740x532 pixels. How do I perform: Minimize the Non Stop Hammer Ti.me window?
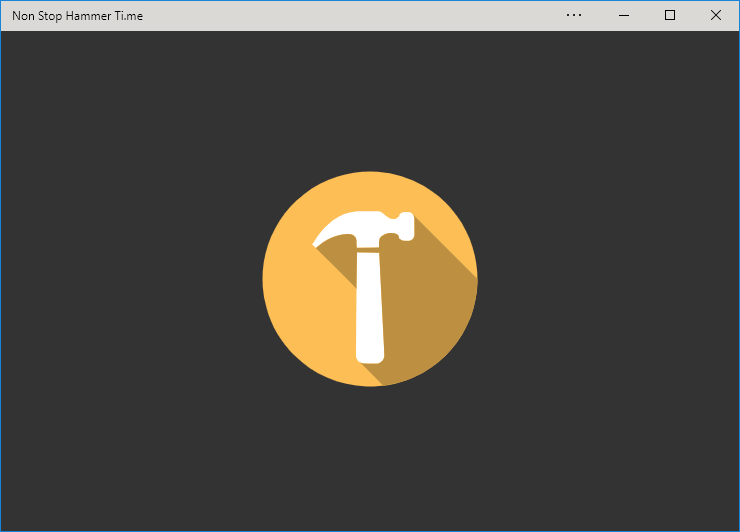[623, 15]
